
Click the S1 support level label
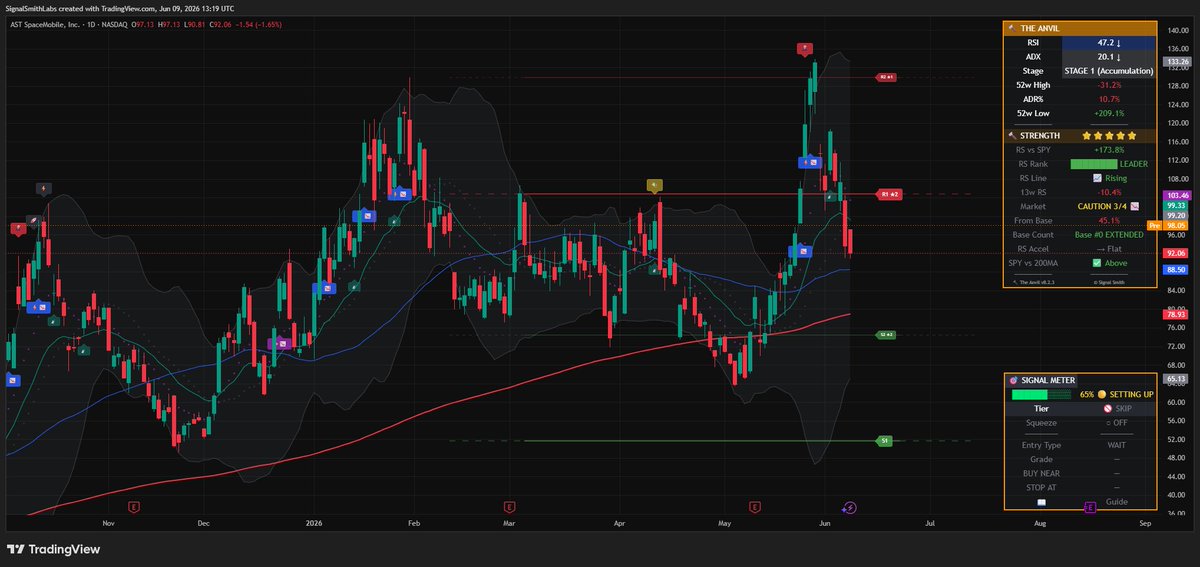pyautogui.click(x=884, y=440)
